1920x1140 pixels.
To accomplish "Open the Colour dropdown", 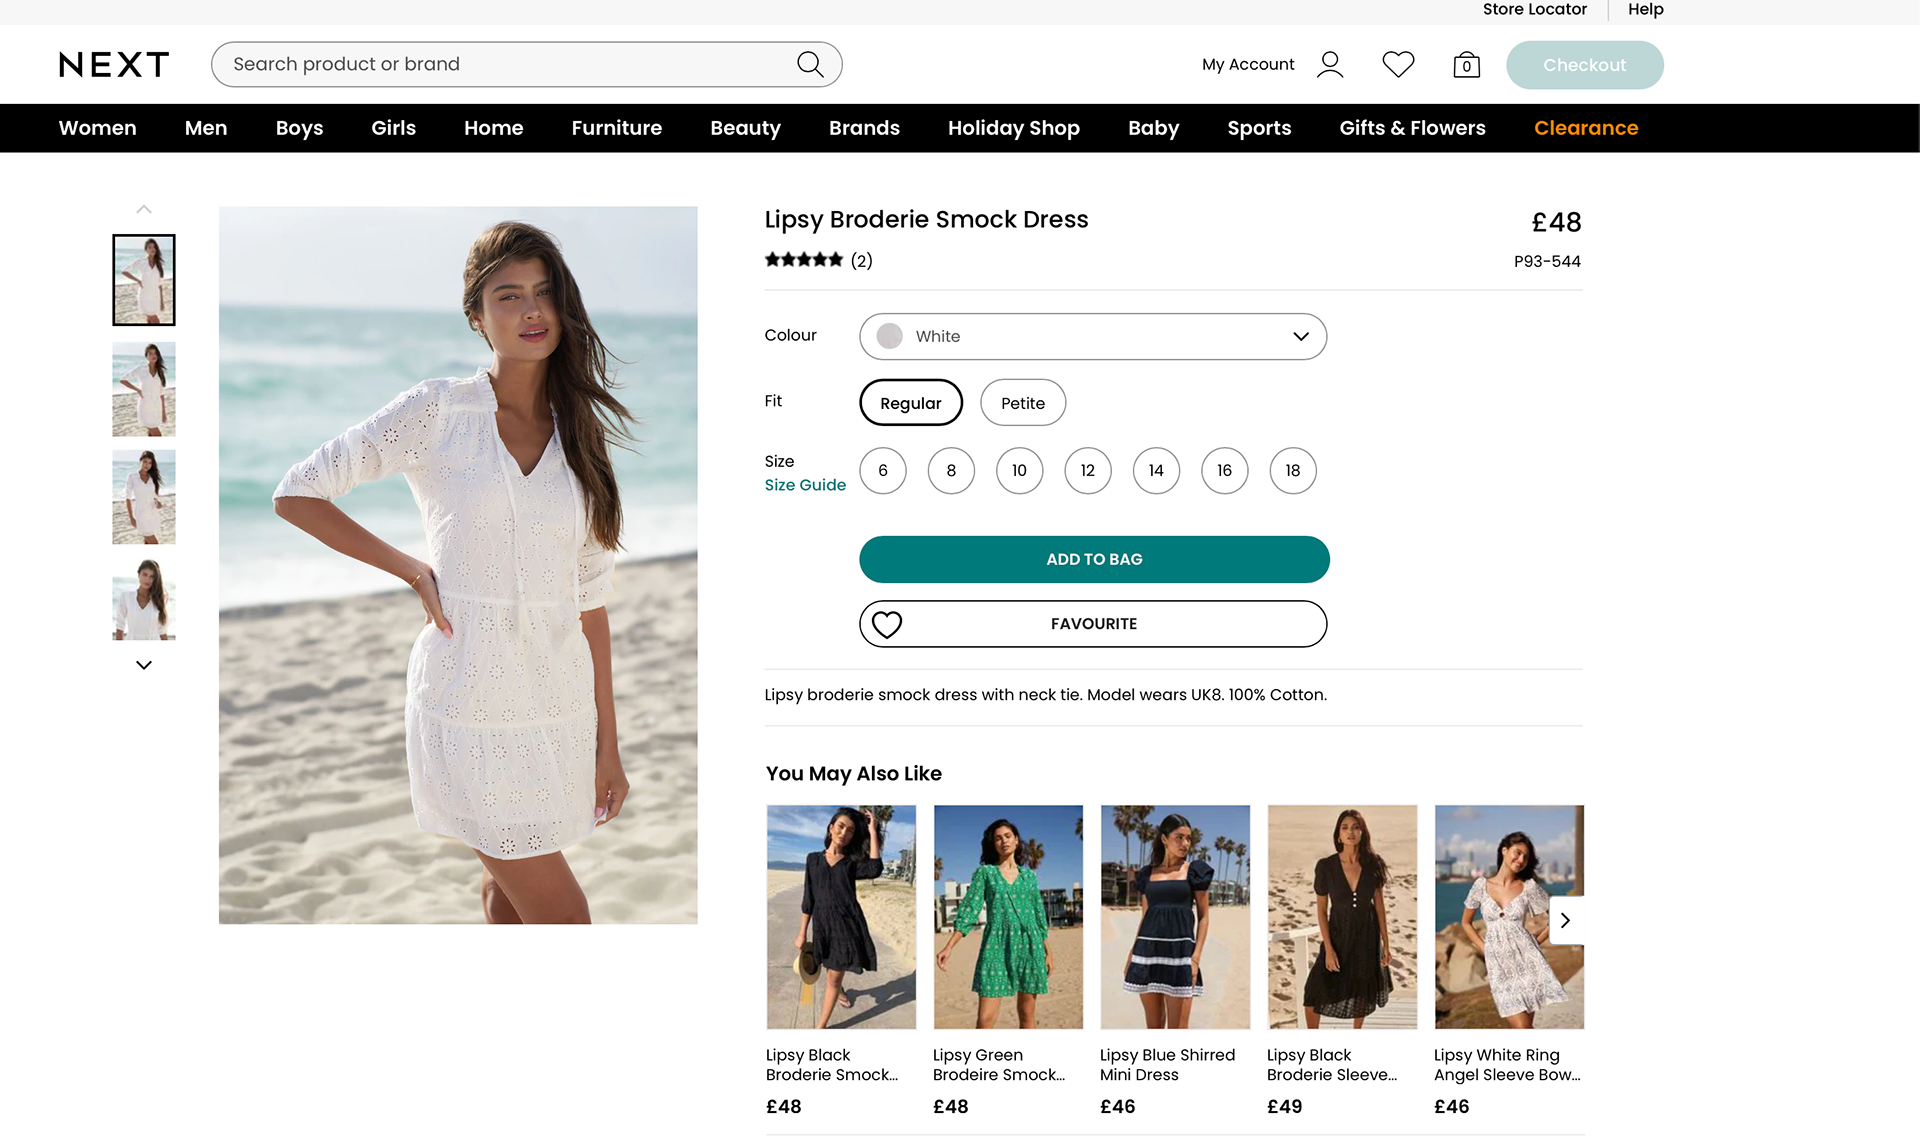I will point(1093,337).
